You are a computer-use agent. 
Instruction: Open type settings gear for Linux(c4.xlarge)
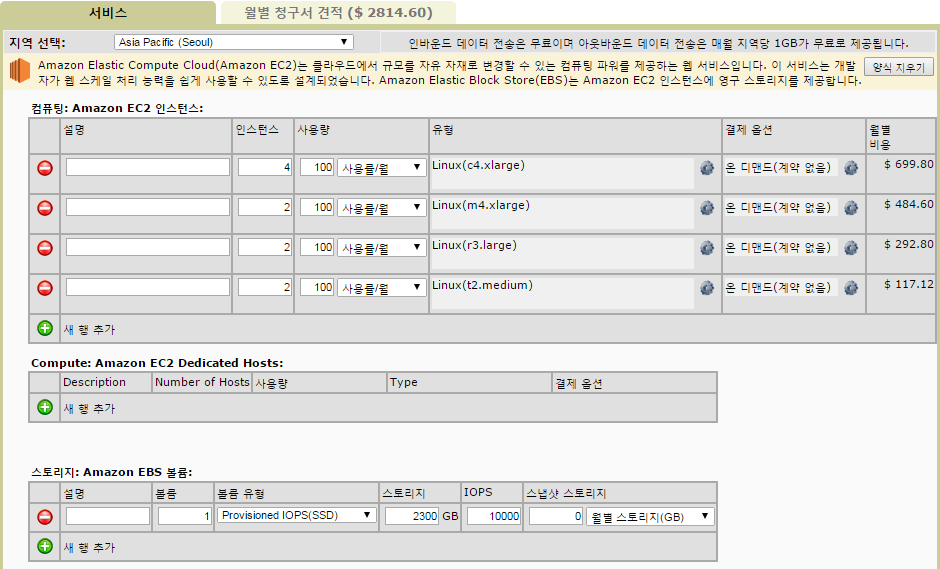click(707, 168)
